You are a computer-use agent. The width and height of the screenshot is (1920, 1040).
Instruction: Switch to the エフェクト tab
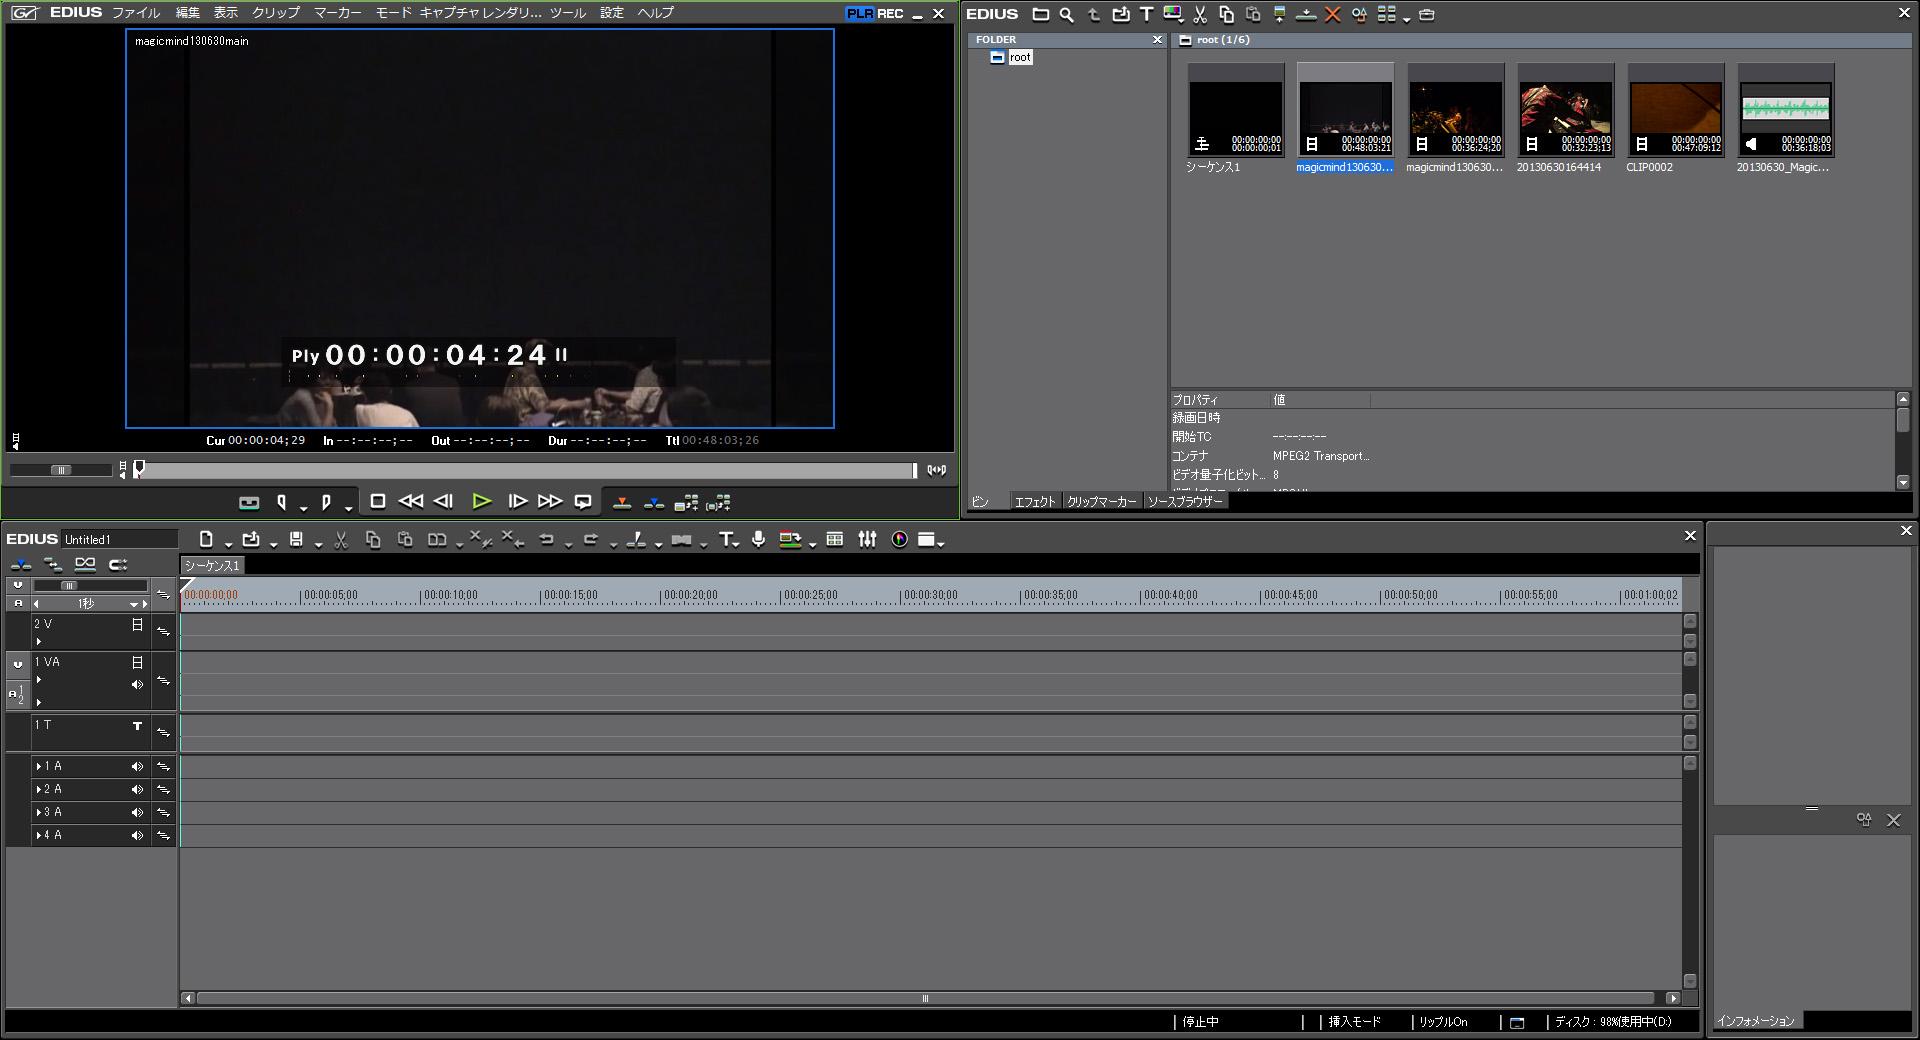[x=1034, y=502]
